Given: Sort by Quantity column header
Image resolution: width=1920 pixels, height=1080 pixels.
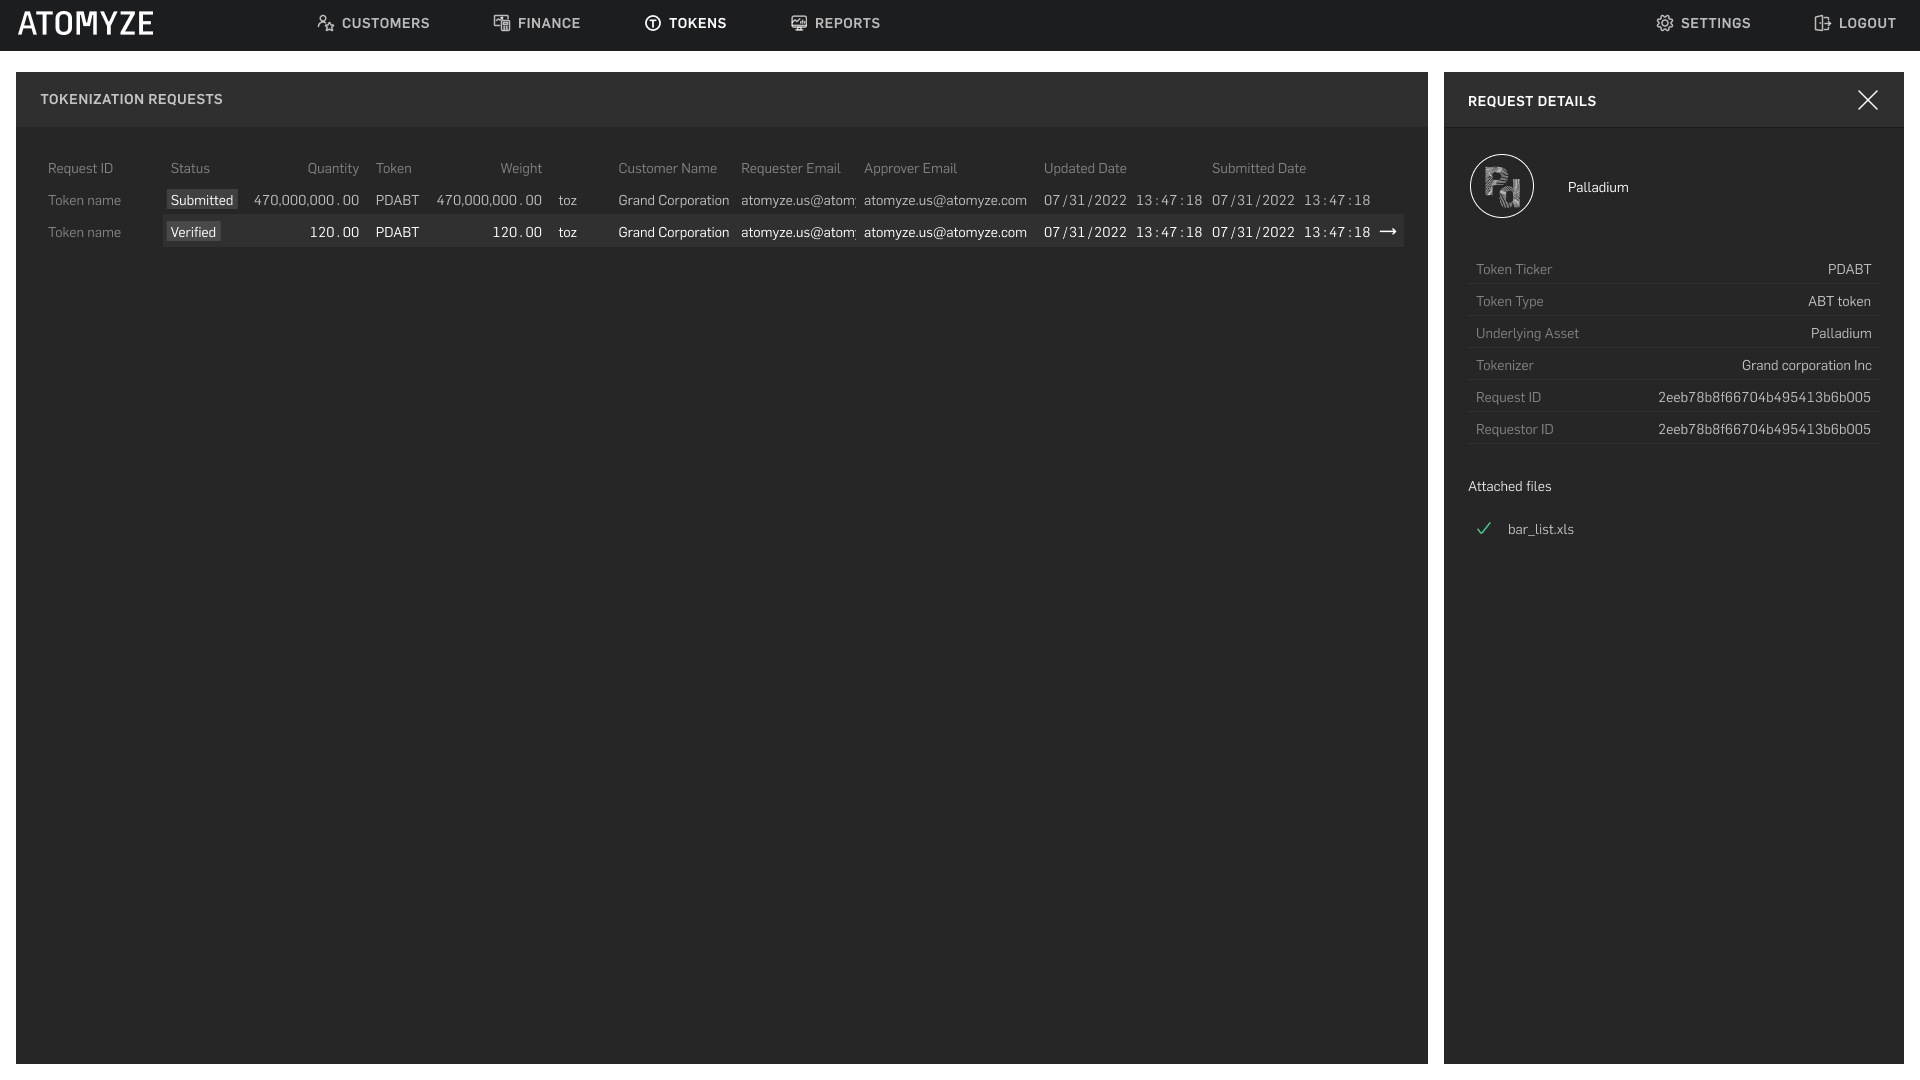Looking at the screenshot, I should click(333, 168).
